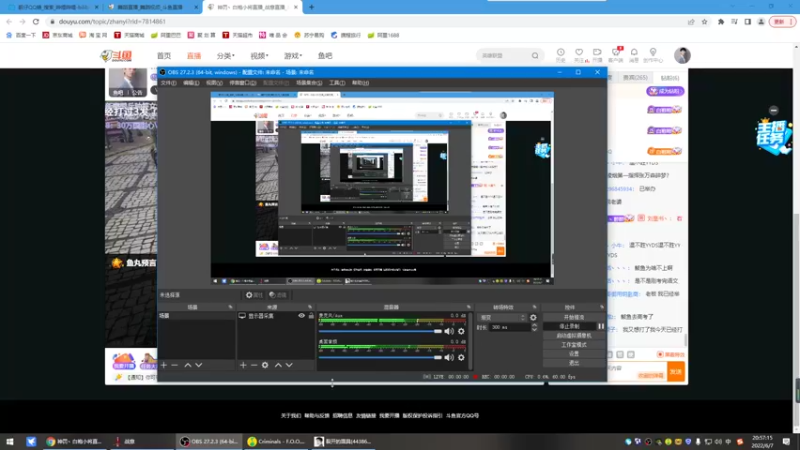Open Settings from OBS controls panel
This screenshot has height=450, width=800.
[573, 354]
